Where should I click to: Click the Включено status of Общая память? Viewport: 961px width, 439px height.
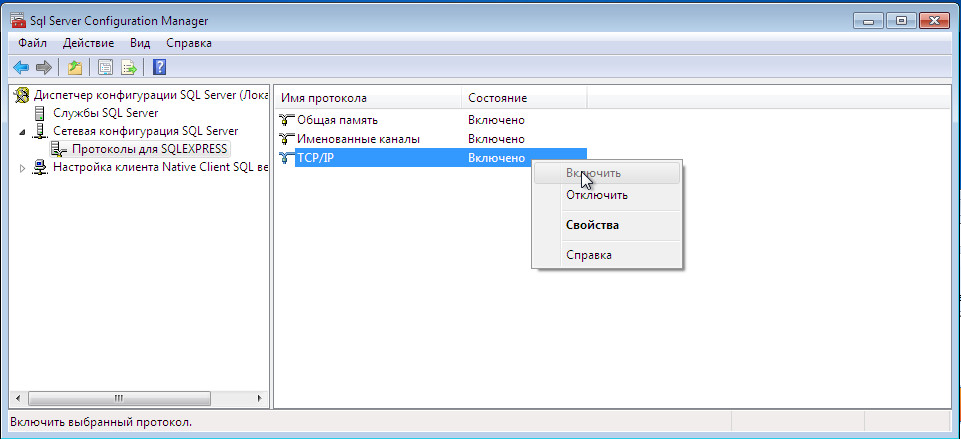496,120
